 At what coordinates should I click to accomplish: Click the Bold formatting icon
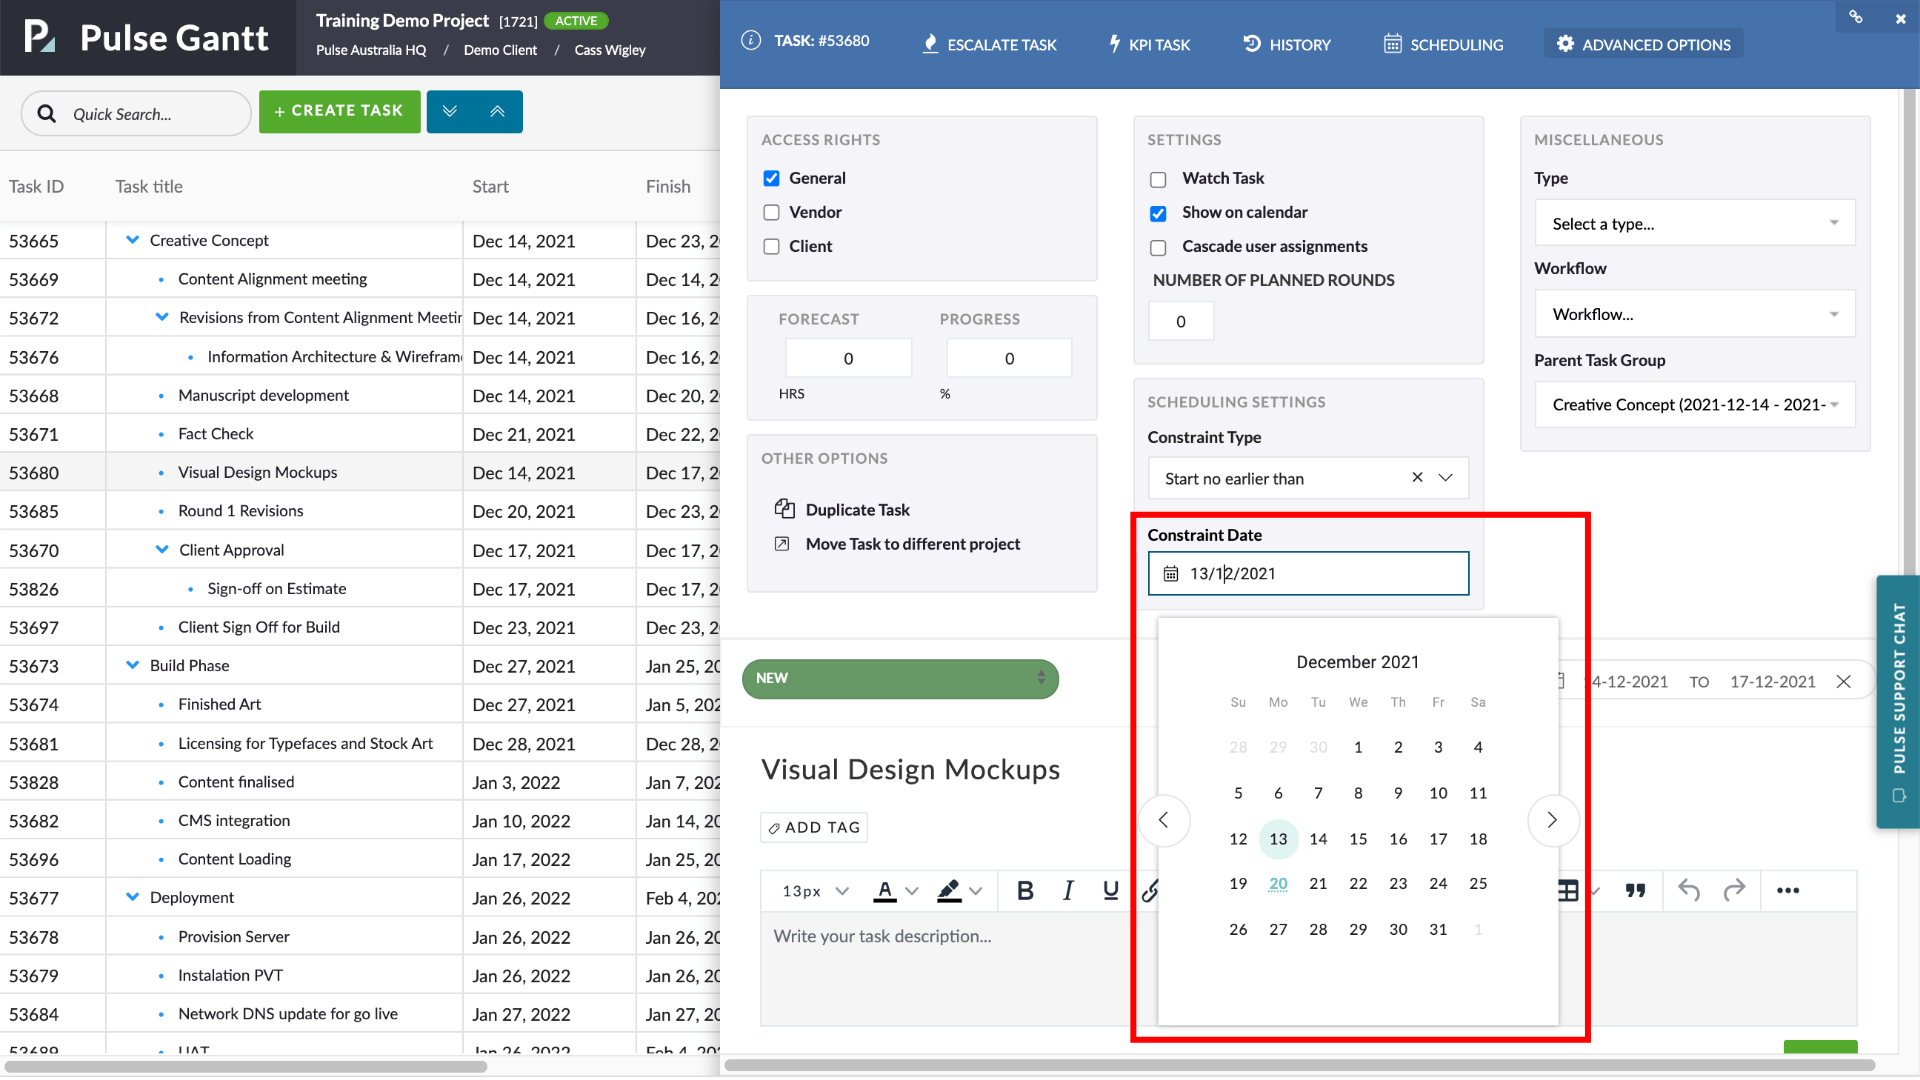click(x=1025, y=890)
